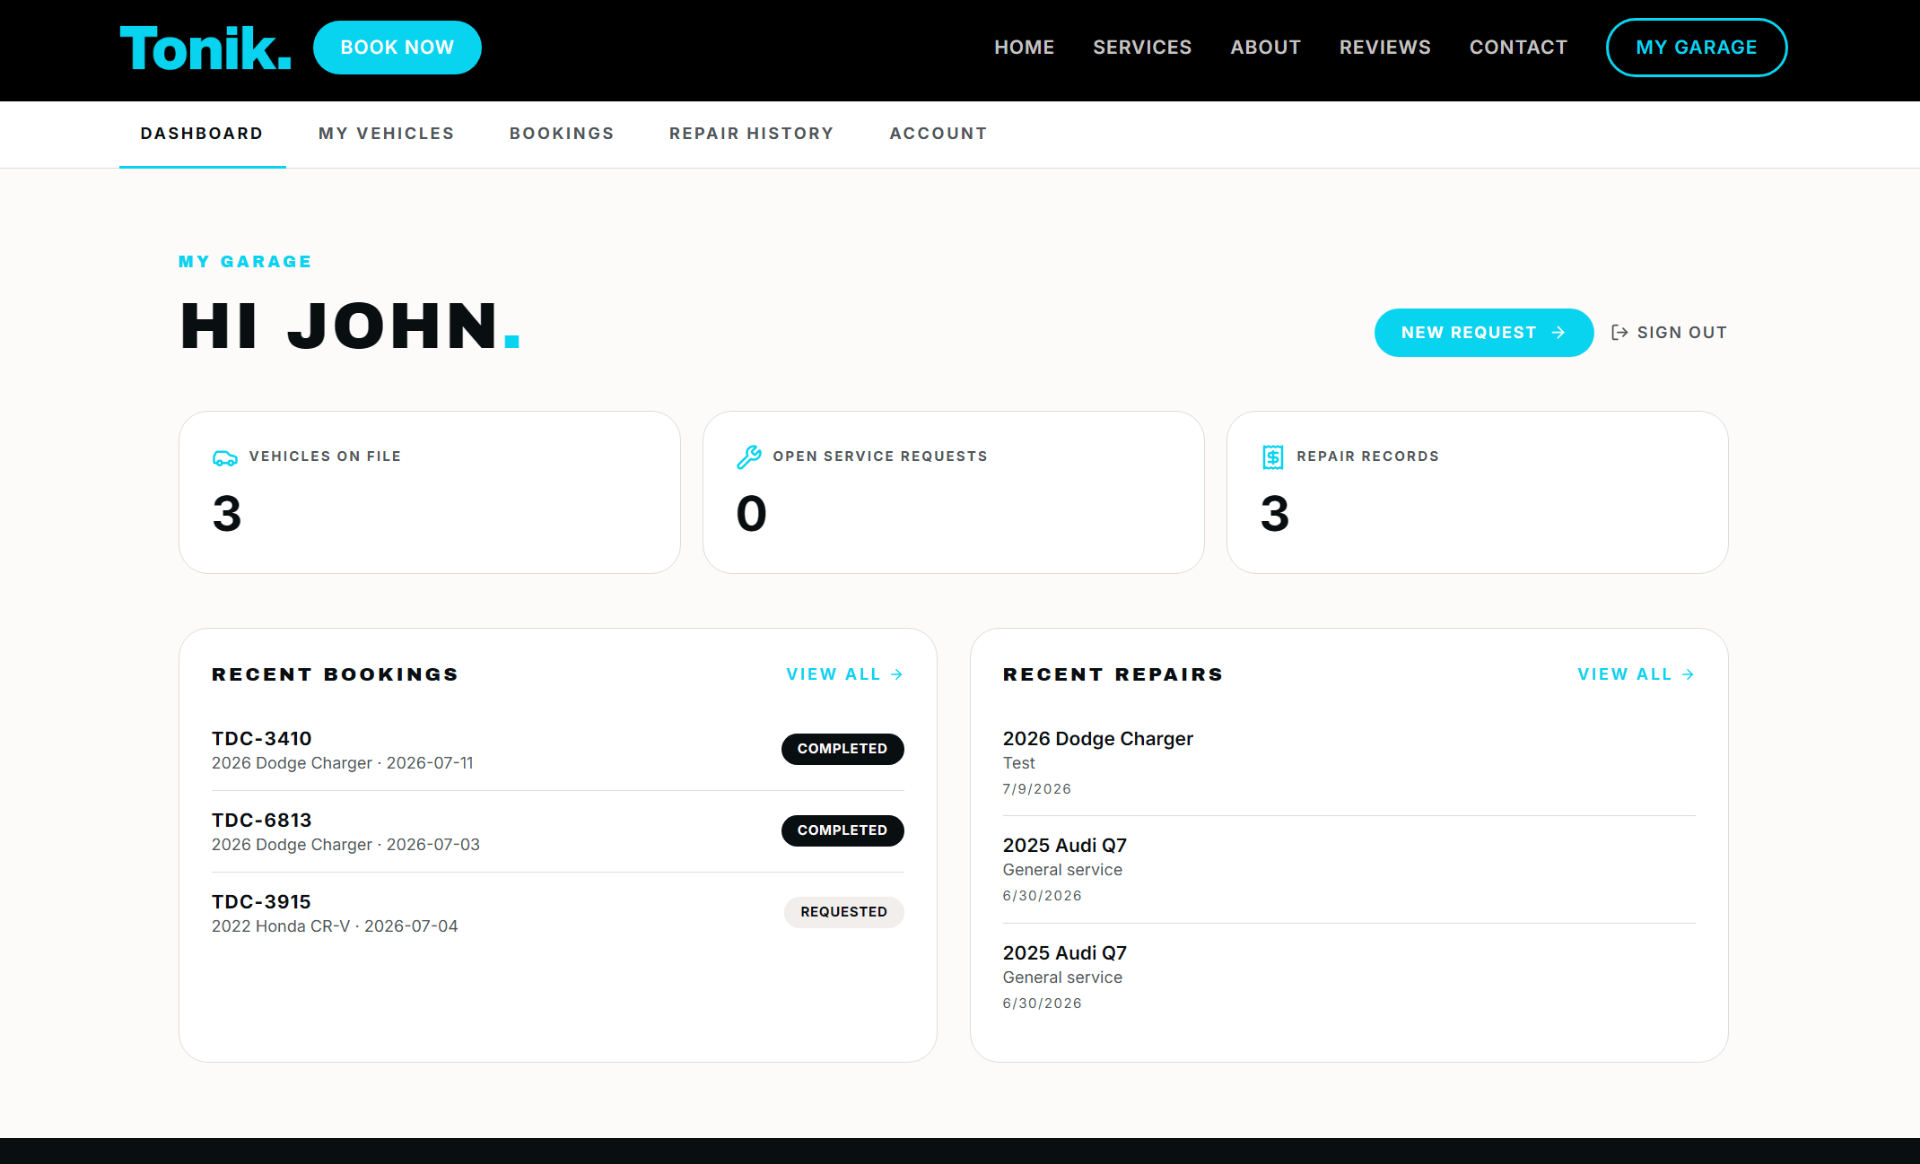Image resolution: width=1920 pixels, height=1164 pixels.
Task: Click the arrow next to Recent Bookings View All
Action: [x=897, y=674]
